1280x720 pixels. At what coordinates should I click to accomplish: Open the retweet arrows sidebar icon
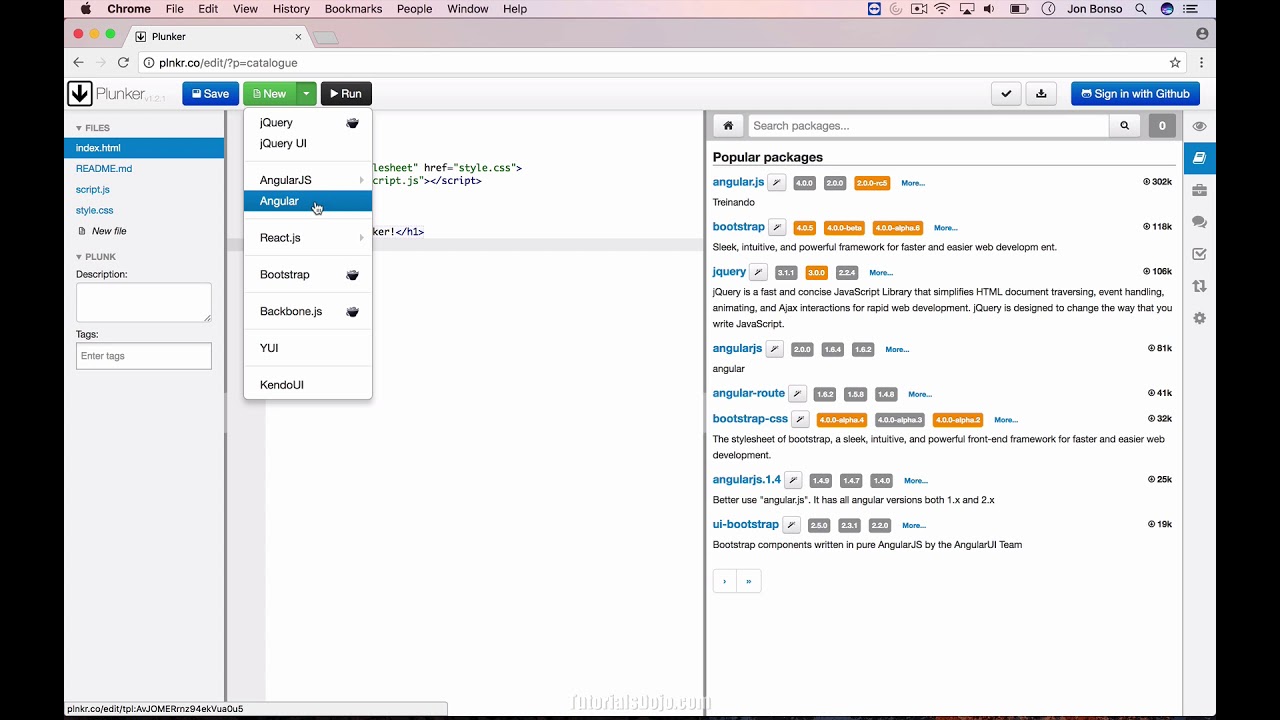[1199, 286]
